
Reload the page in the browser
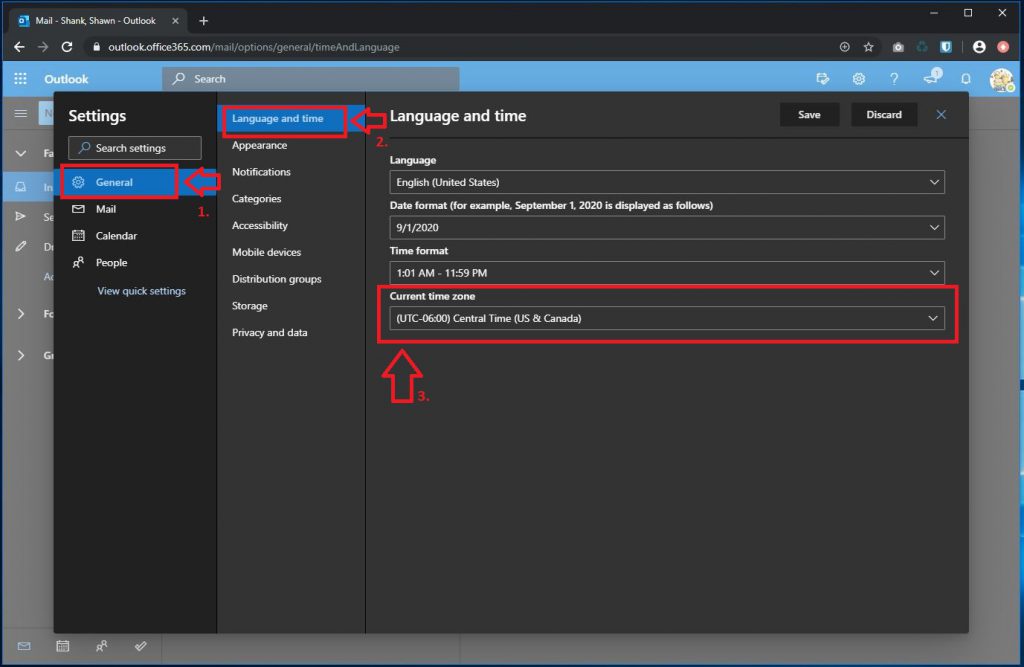click(x=67, y=47)
